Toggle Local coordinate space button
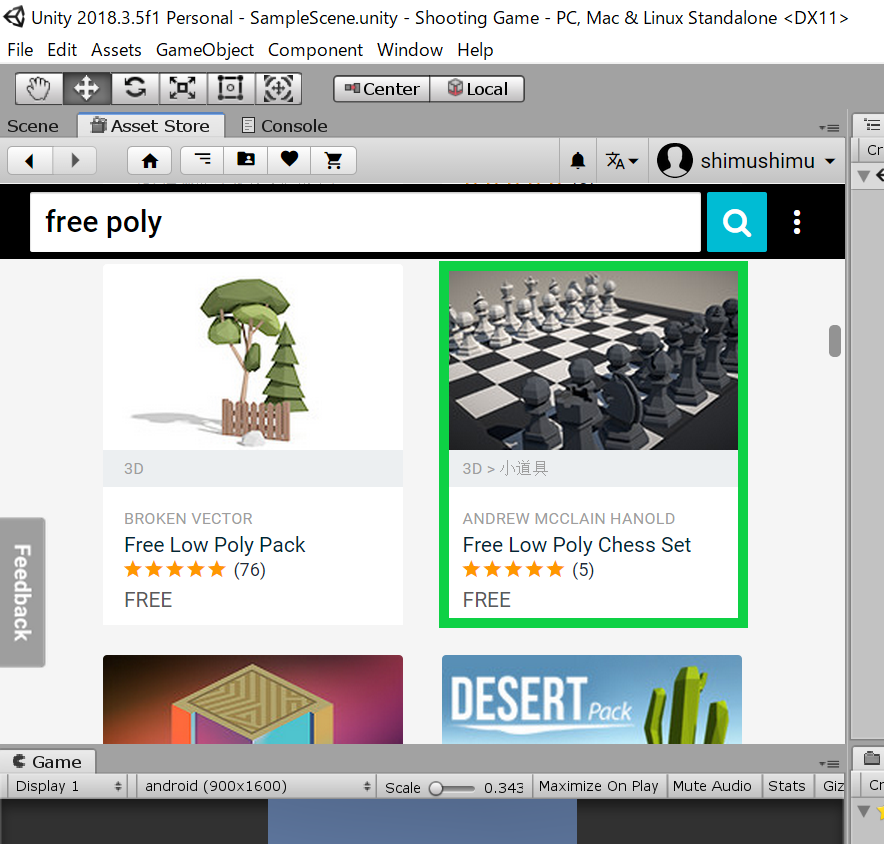Image resolution: width=884 pixels, height=844 pixels. point(477,89)
